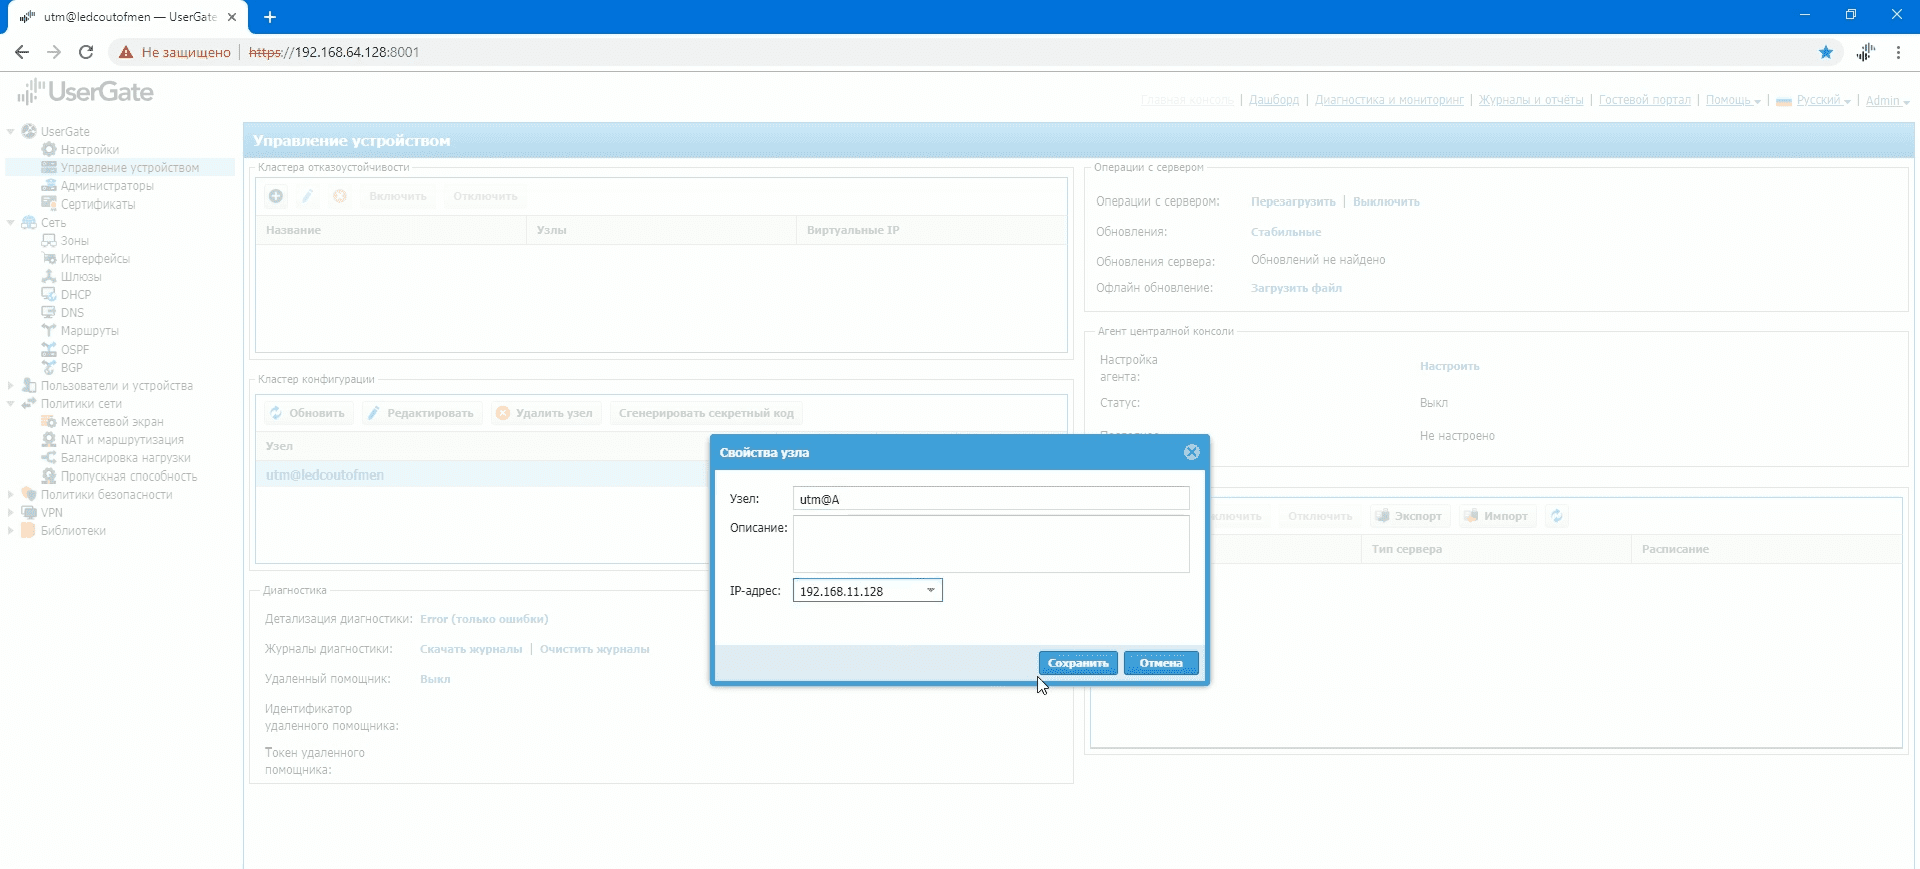Click the pencil edit icon in failover cluster toolbar
Image resolution: width=1920 pixels, height=869 pixels.
point(308,196)
